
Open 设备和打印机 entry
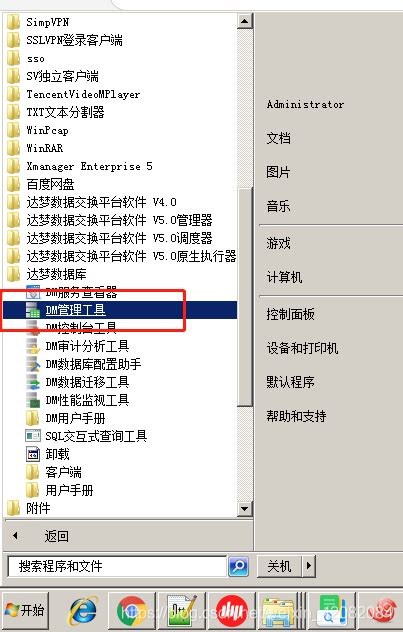click(x=302, y=348)
